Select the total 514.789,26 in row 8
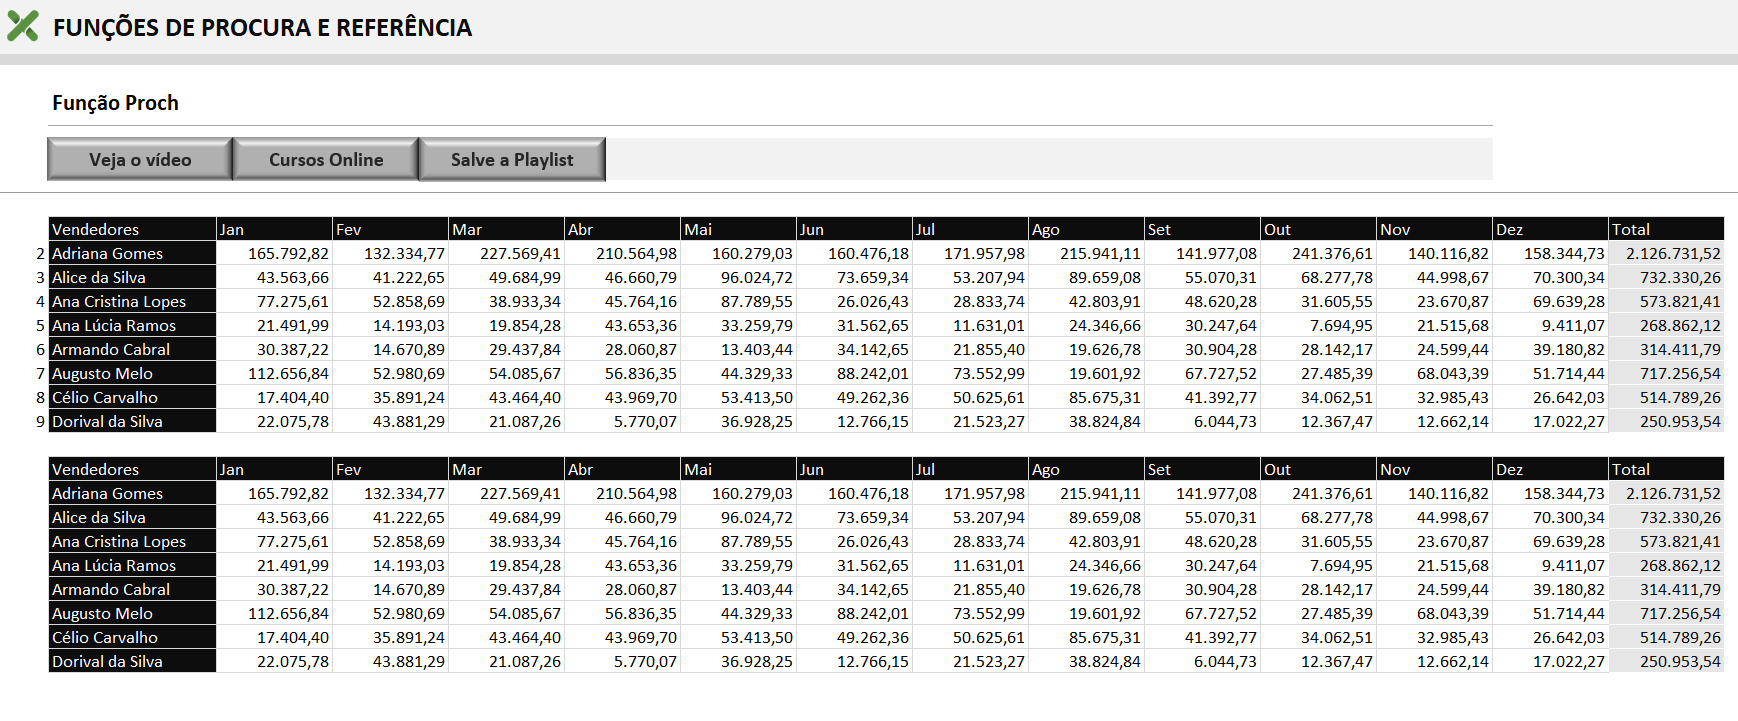 click(1666, 397)
